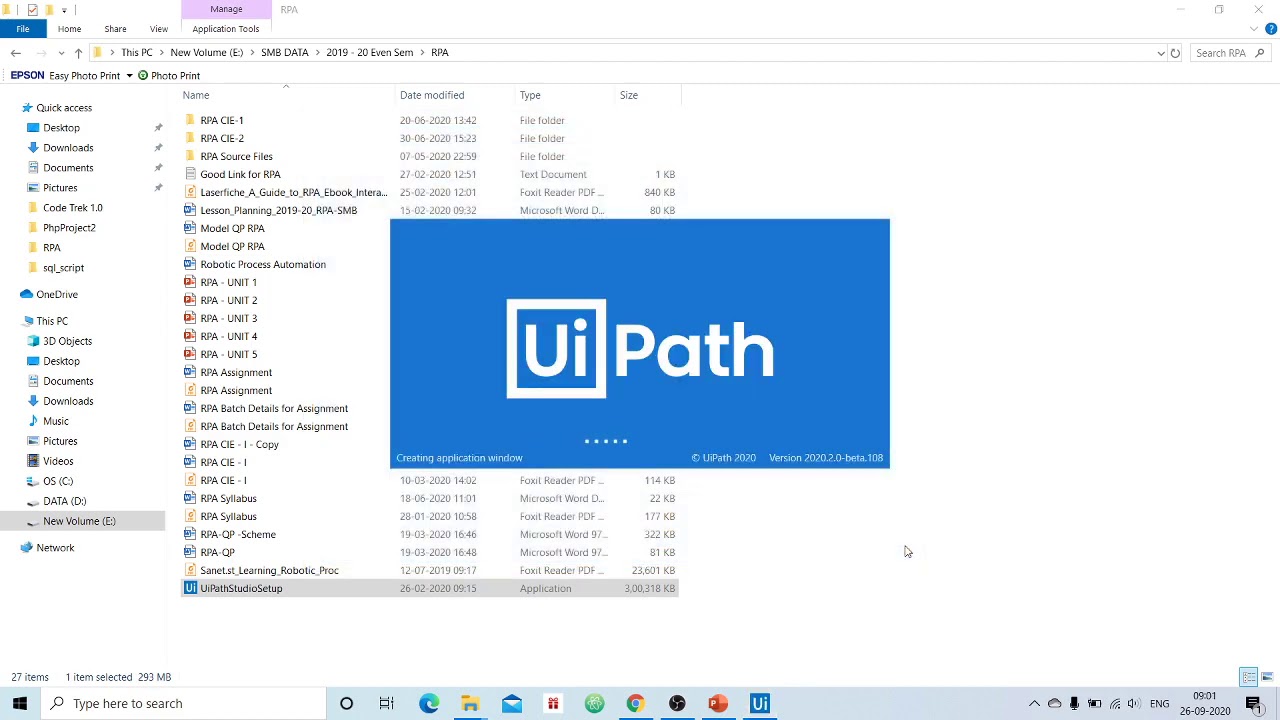
Task: Click the Manage contextual tab
Action: tap(226, 9)
